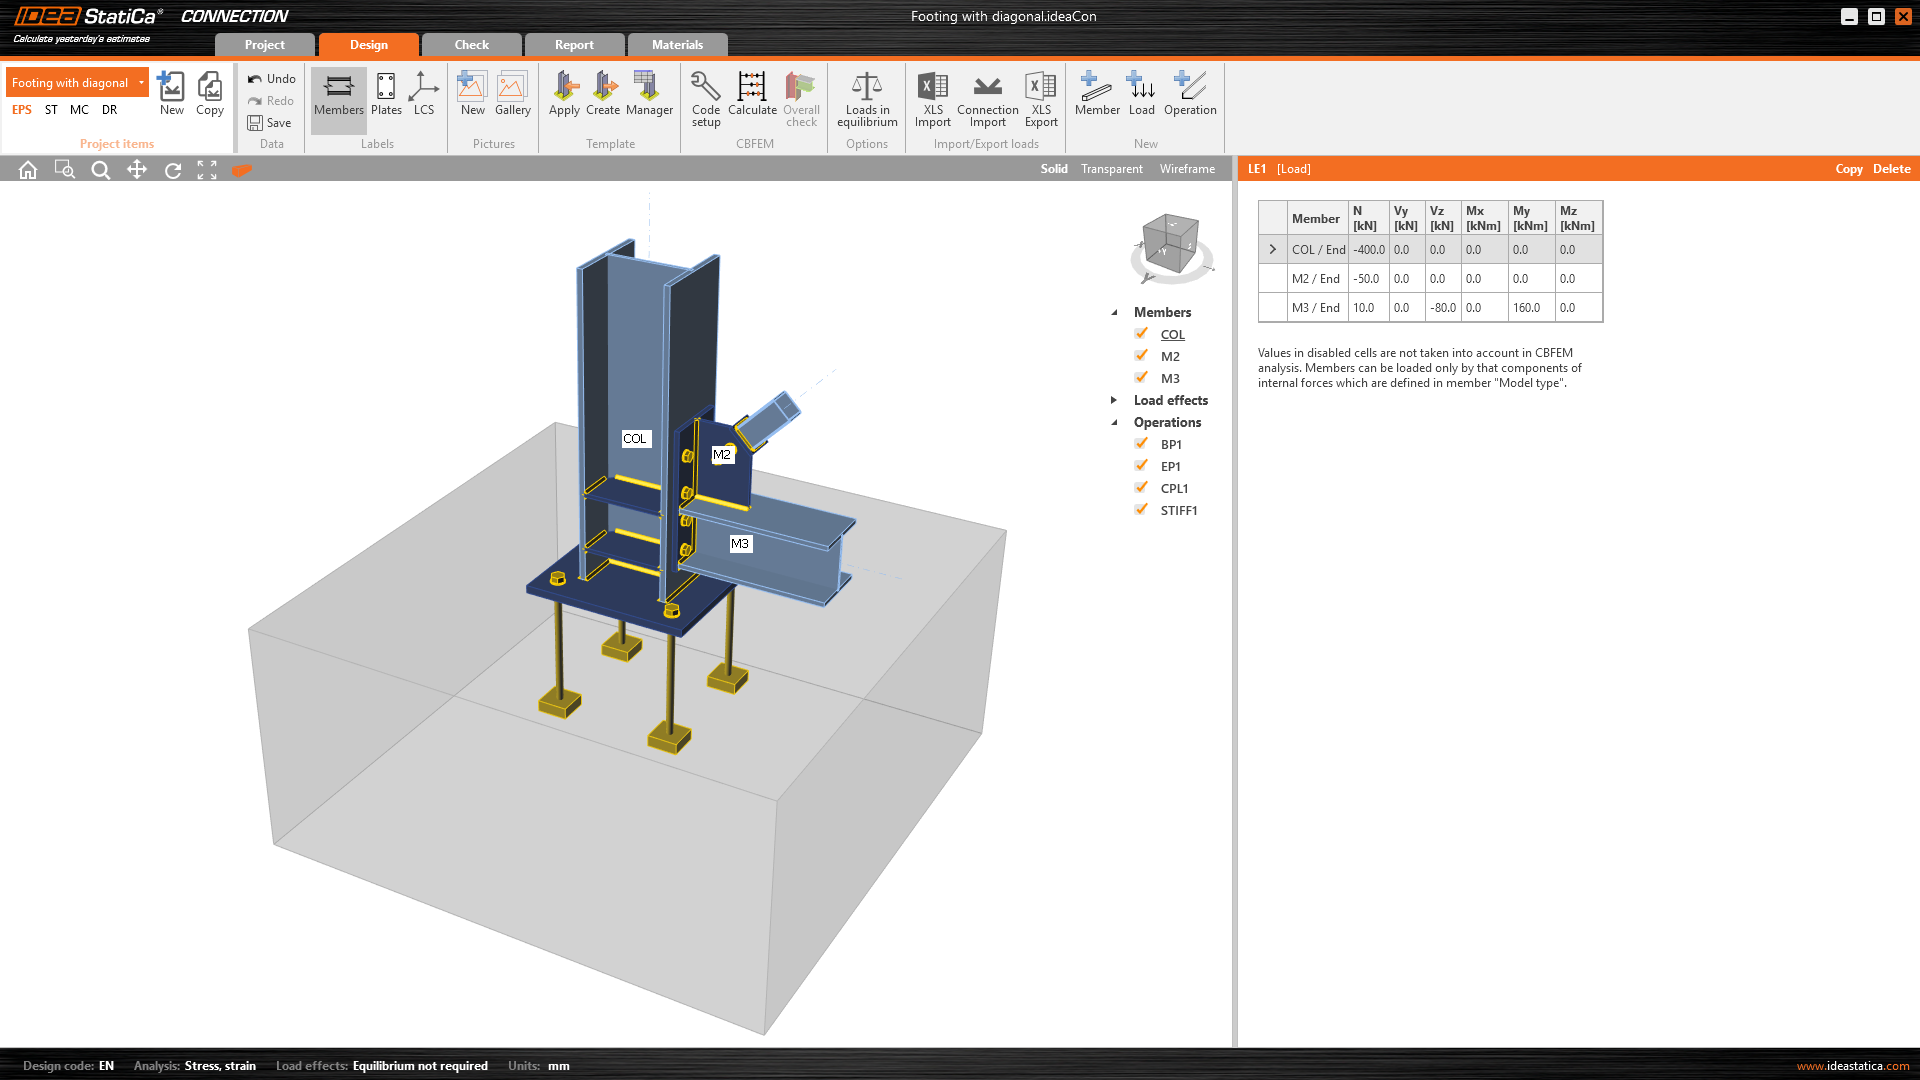Screen dimensions: 1920x1080
Task: Select the M3 / End Vz cell
Action: pos(1442,308)
